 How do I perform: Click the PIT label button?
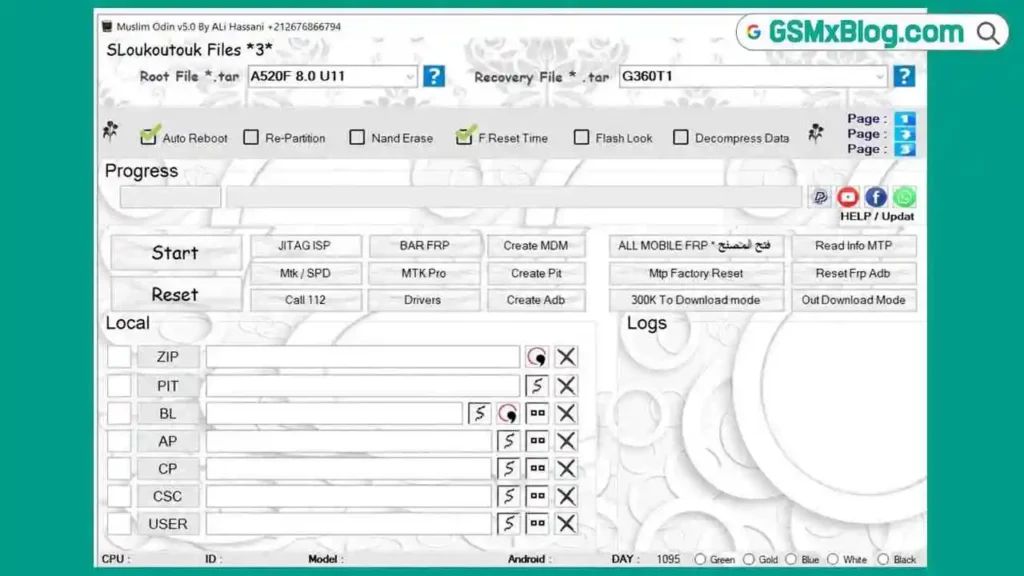[x=168, y=385]
